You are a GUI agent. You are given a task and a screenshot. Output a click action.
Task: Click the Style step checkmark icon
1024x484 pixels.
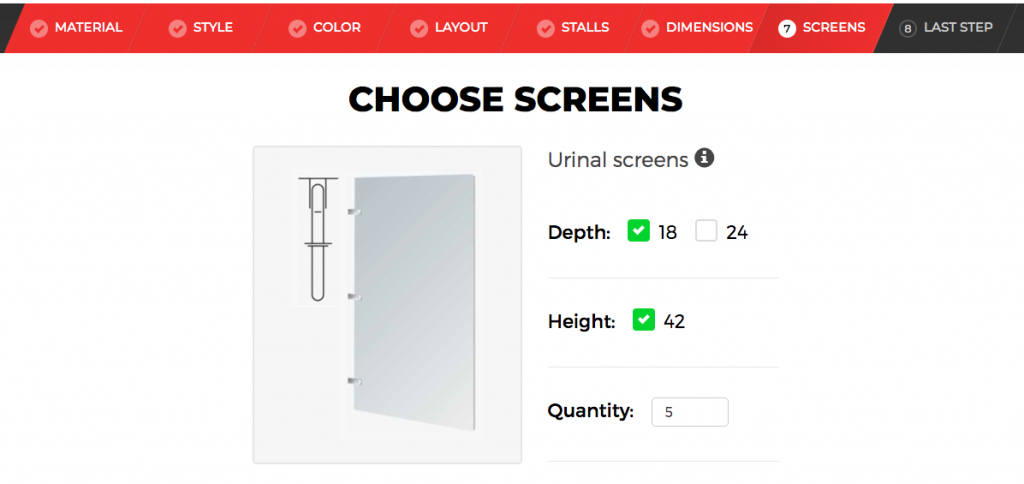coord(178,28)
